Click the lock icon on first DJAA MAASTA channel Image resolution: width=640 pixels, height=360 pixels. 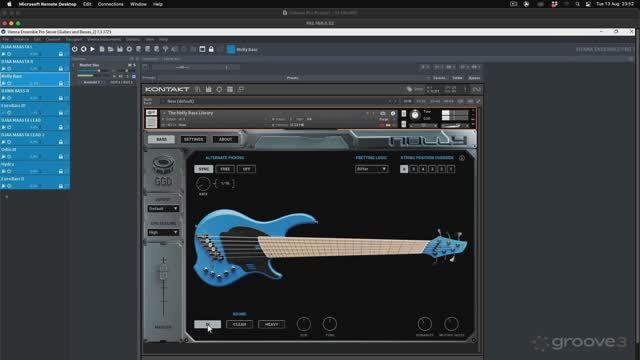click(x=61, y=54)
